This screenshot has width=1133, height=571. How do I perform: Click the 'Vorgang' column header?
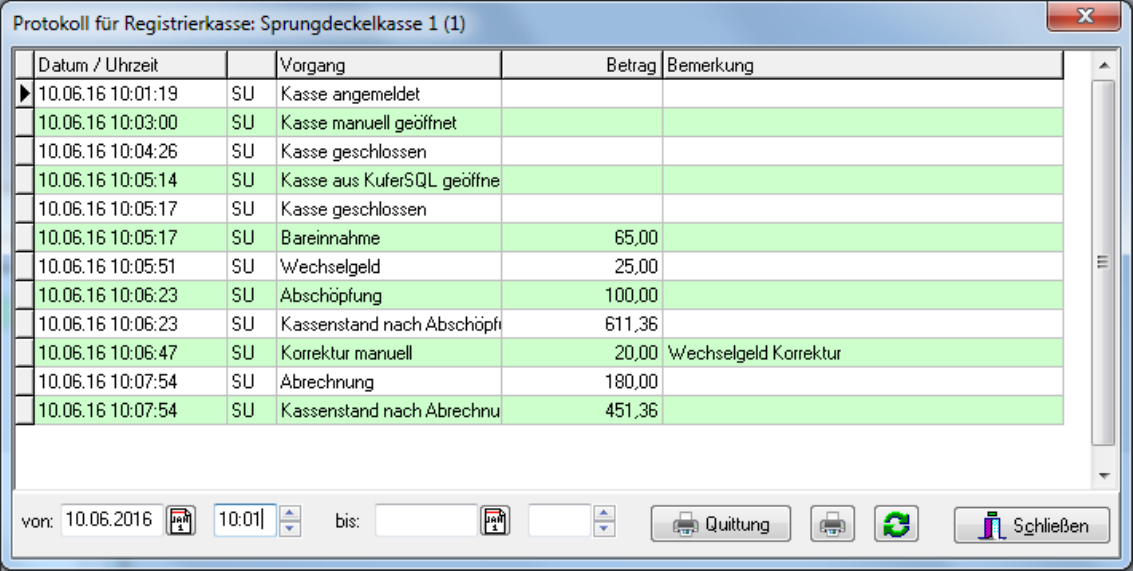389,65
